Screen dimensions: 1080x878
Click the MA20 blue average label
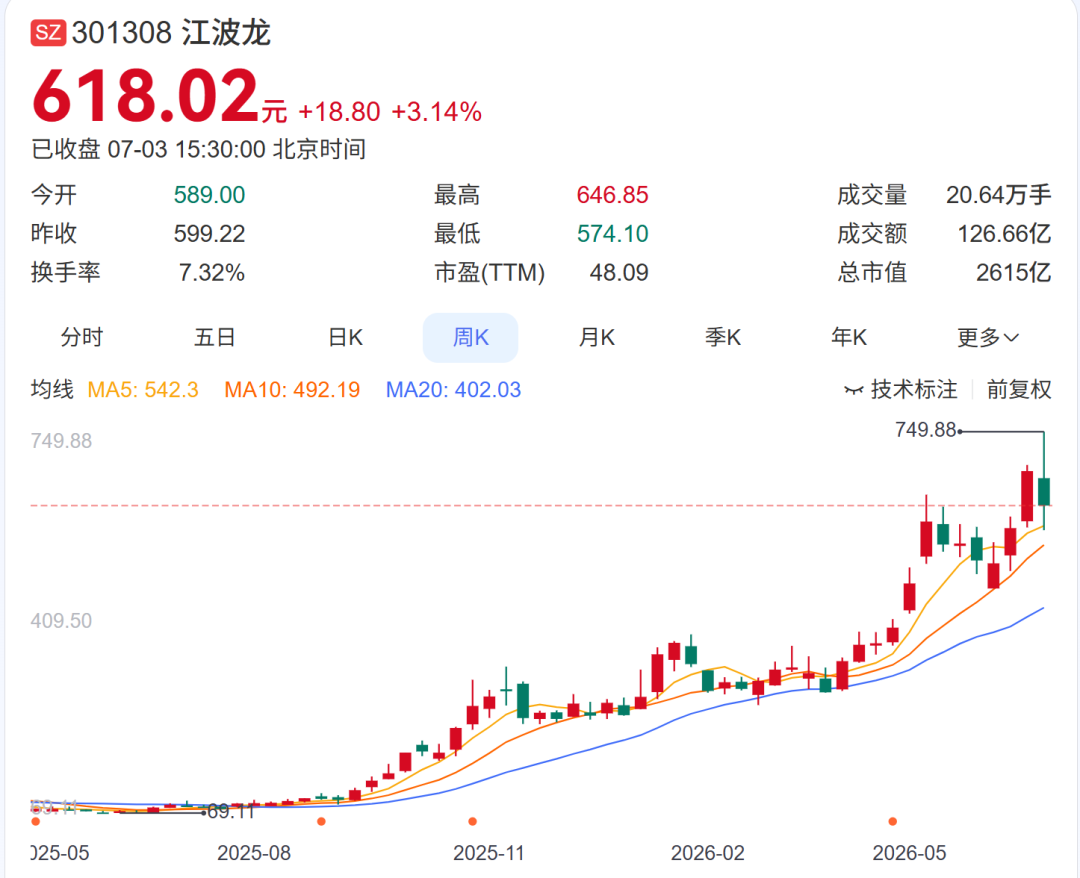point(453,390)
